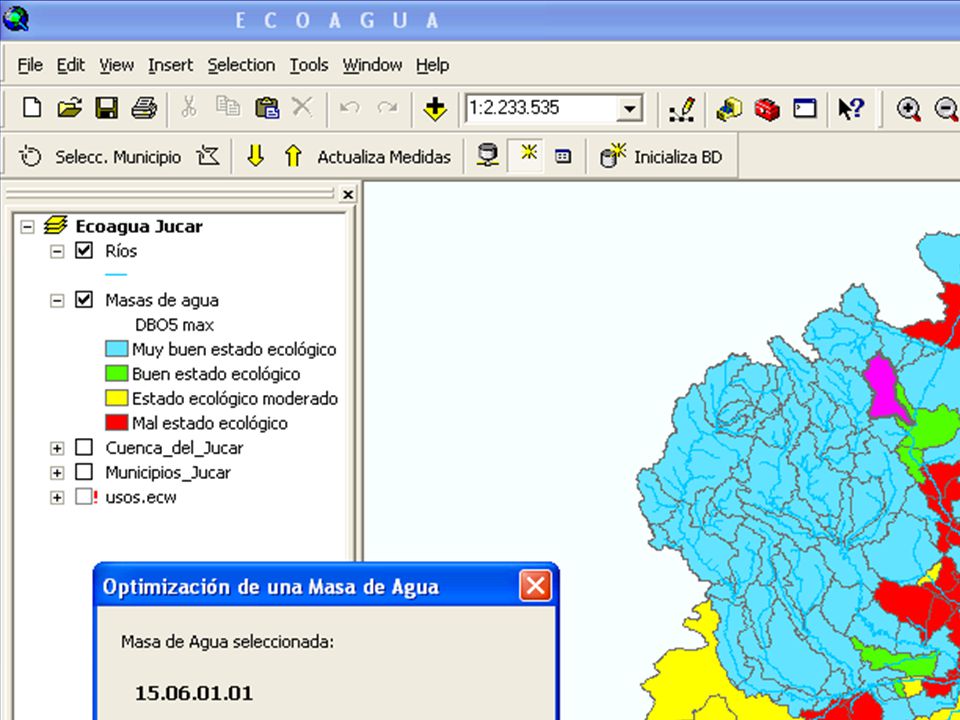
Task: Enable the Cuenca_del_Jucar layer checkbox
Action: point(84,448)
